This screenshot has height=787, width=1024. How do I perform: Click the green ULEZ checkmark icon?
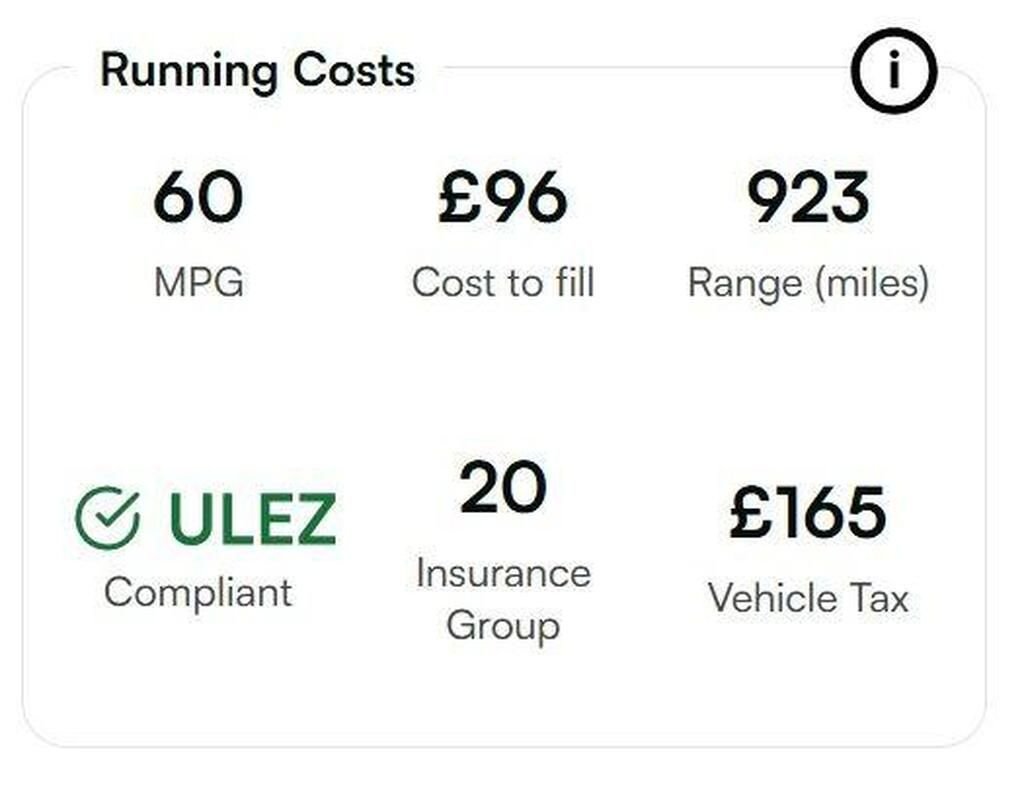pyautogui.click(x=107, y=518)
